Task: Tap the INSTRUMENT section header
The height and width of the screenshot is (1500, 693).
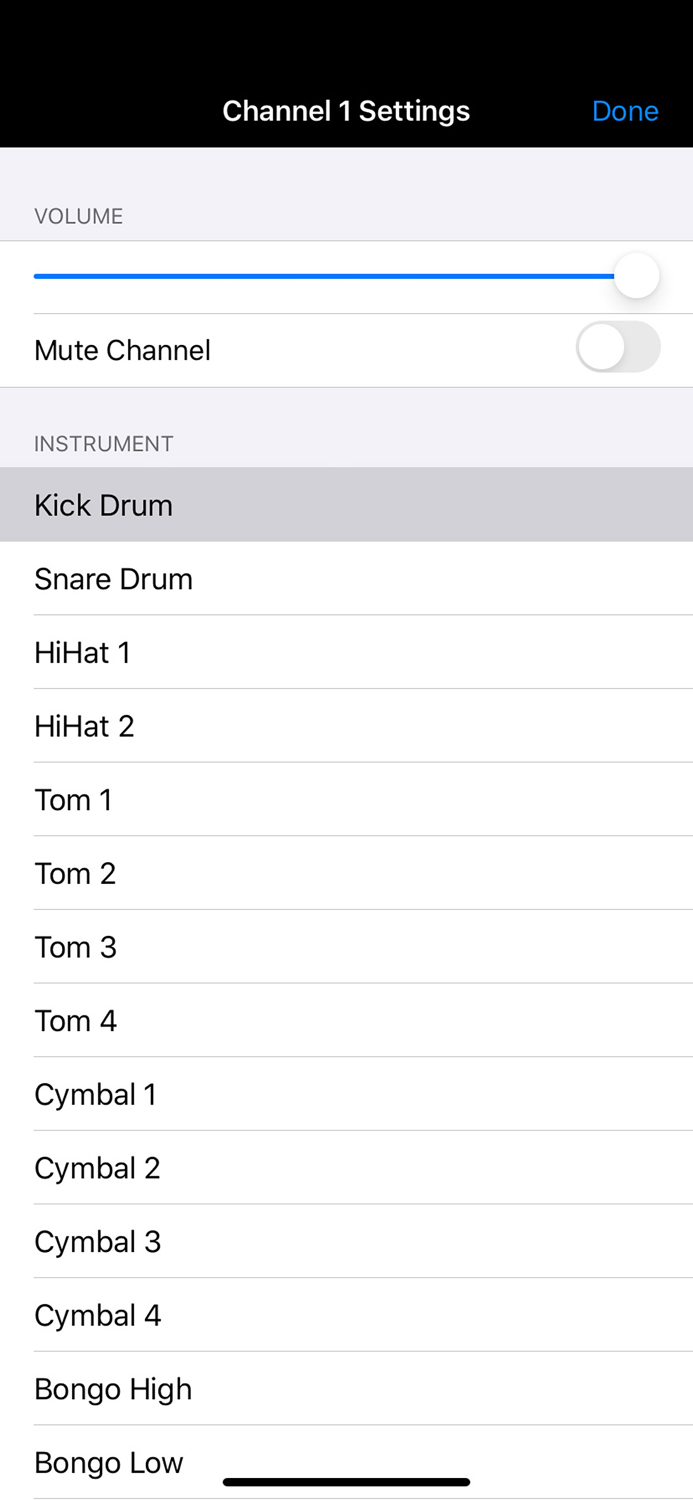Action: click(104, 443)
